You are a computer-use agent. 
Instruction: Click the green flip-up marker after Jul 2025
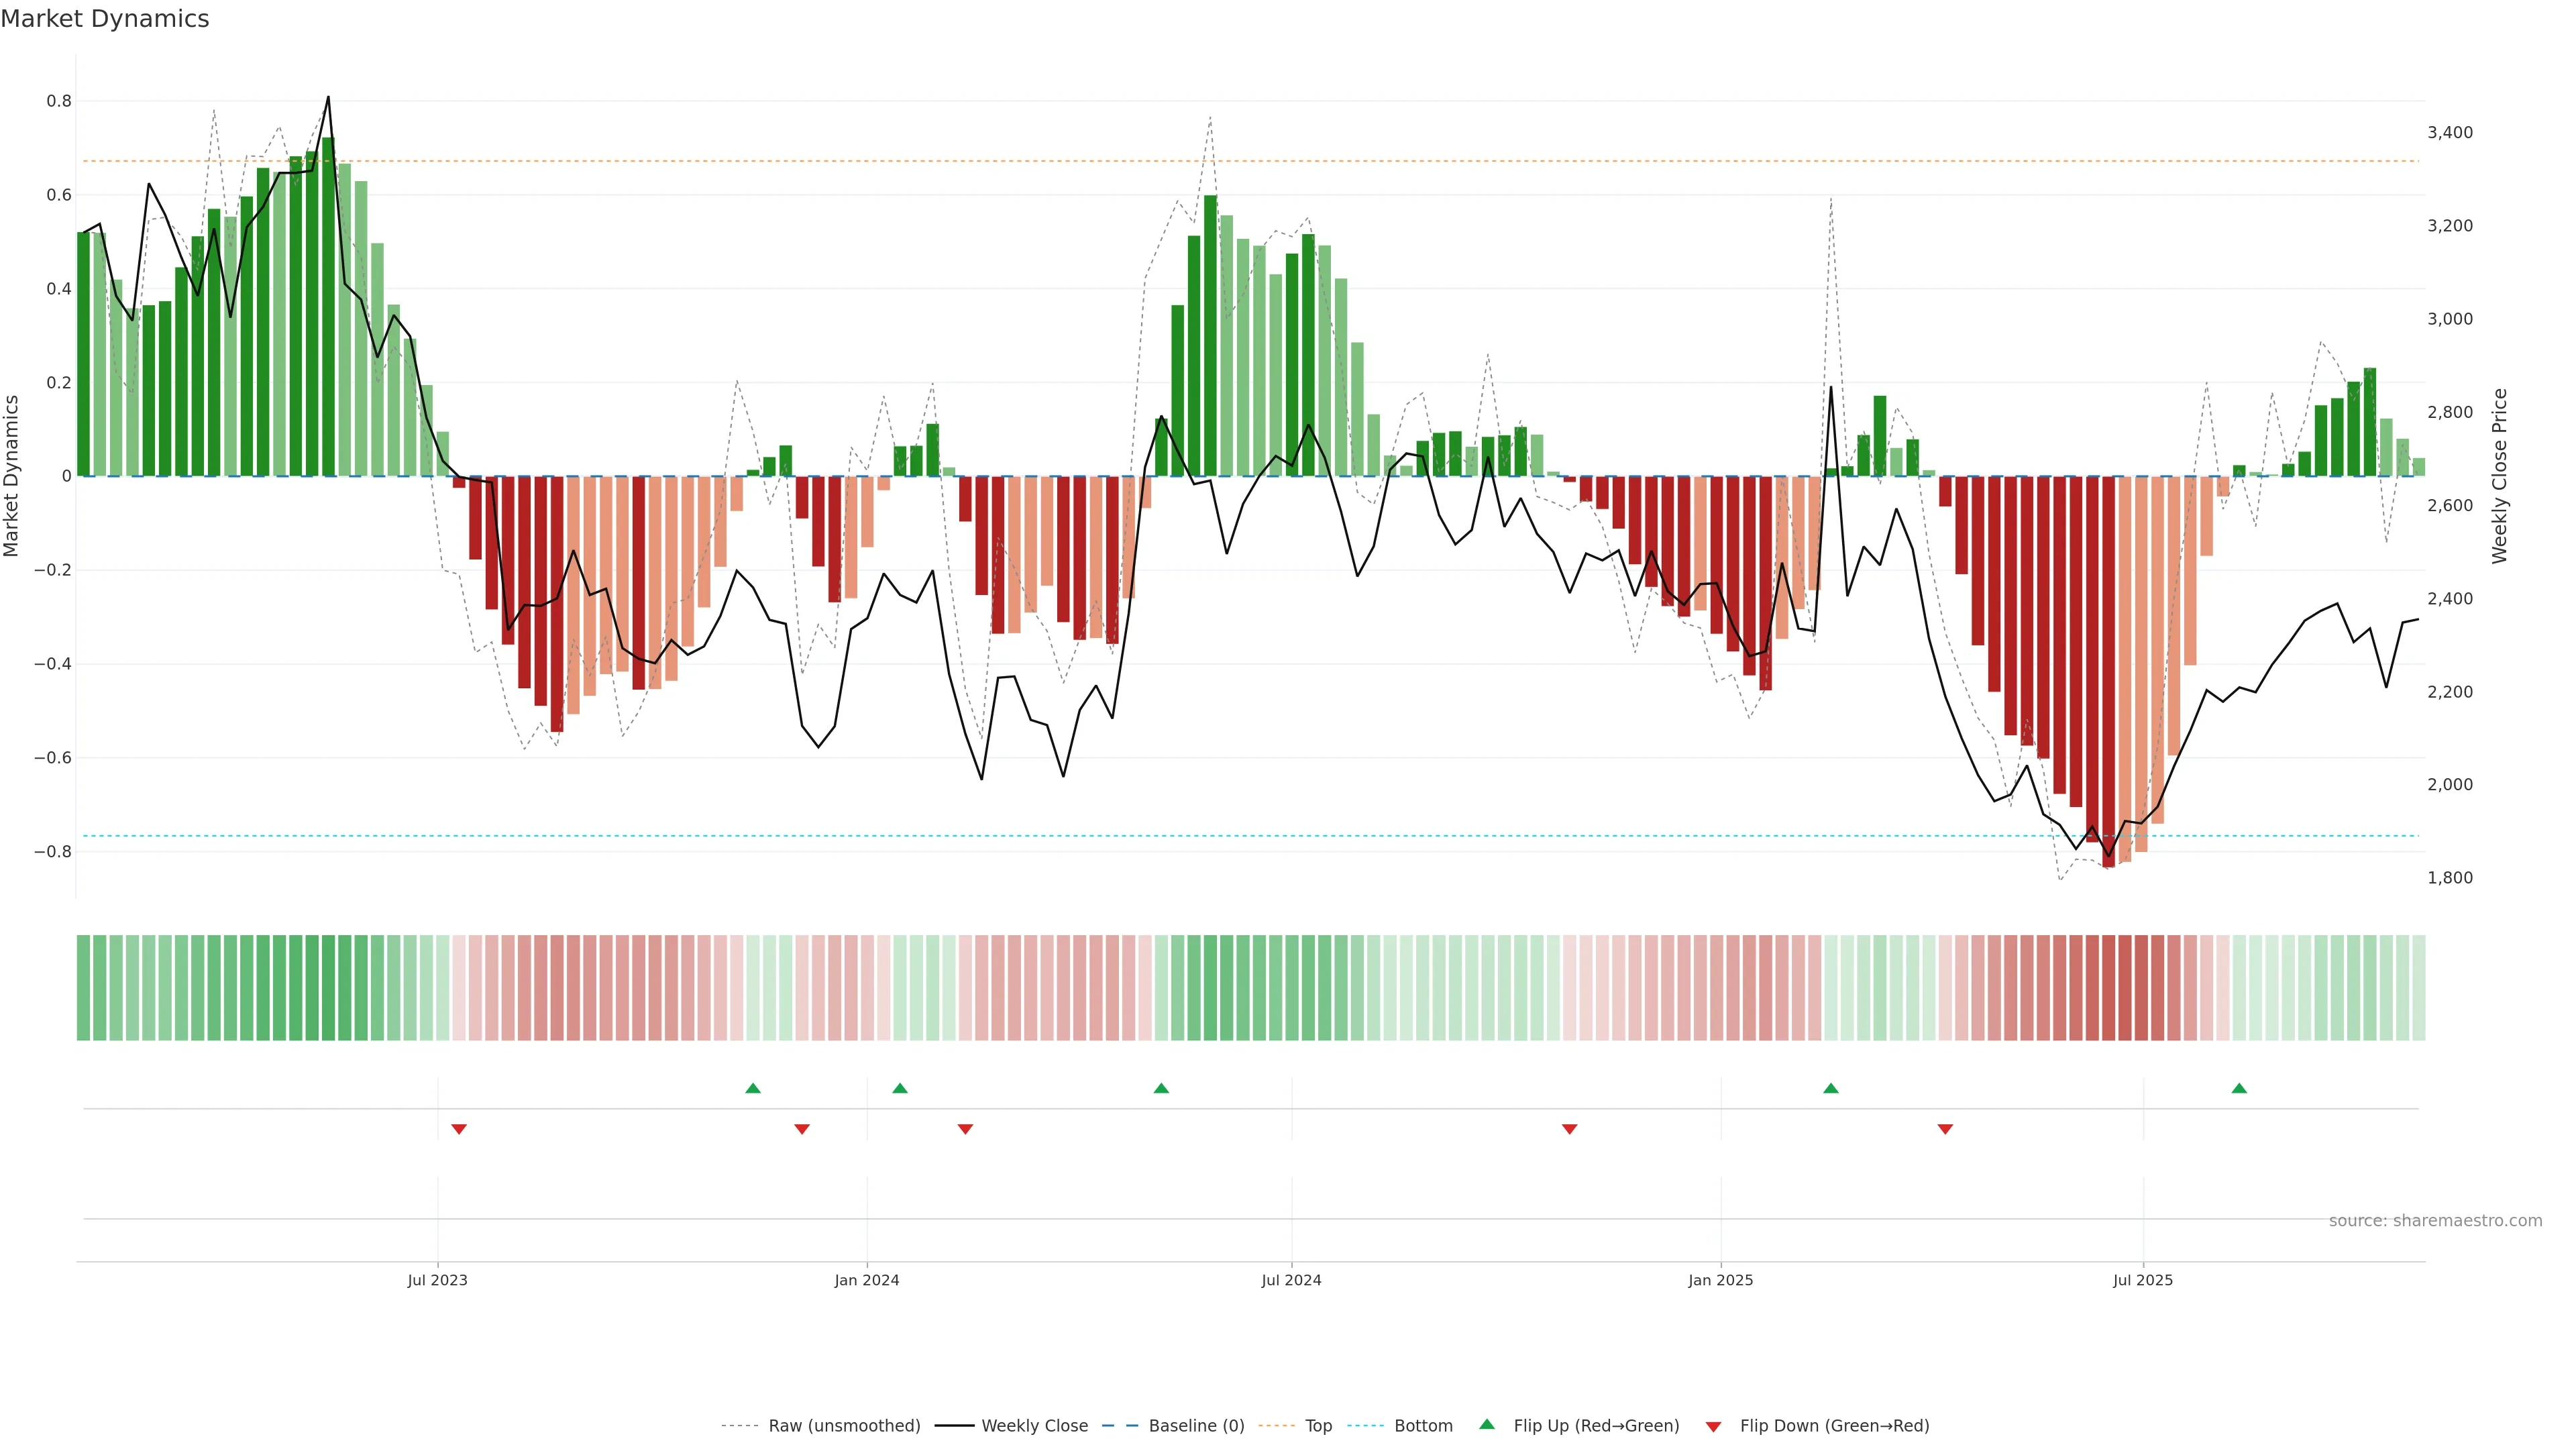(2239, 1088)
